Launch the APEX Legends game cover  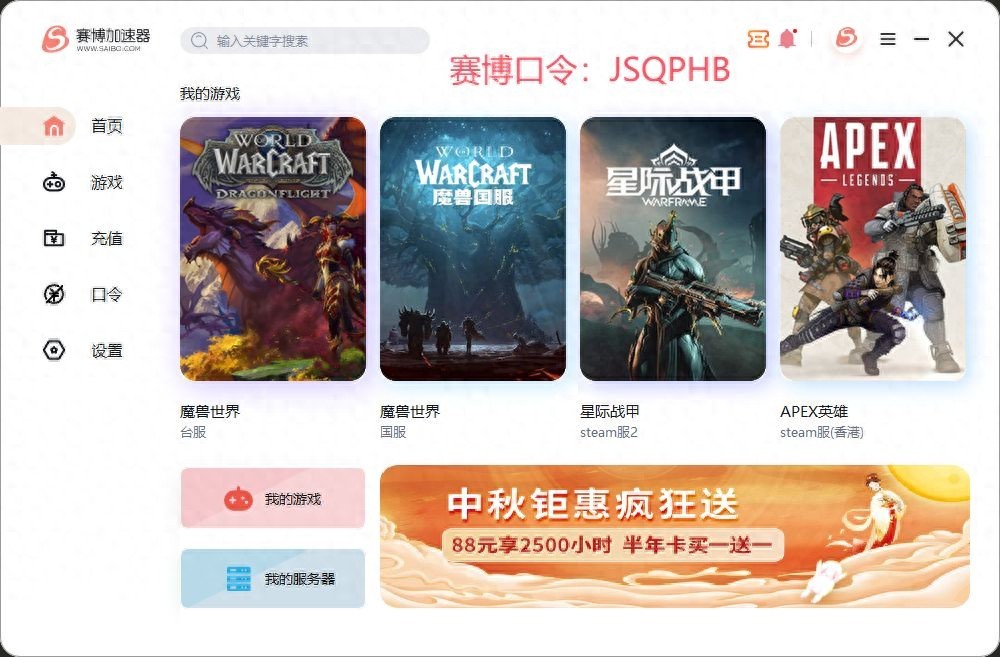pos(872,249)
